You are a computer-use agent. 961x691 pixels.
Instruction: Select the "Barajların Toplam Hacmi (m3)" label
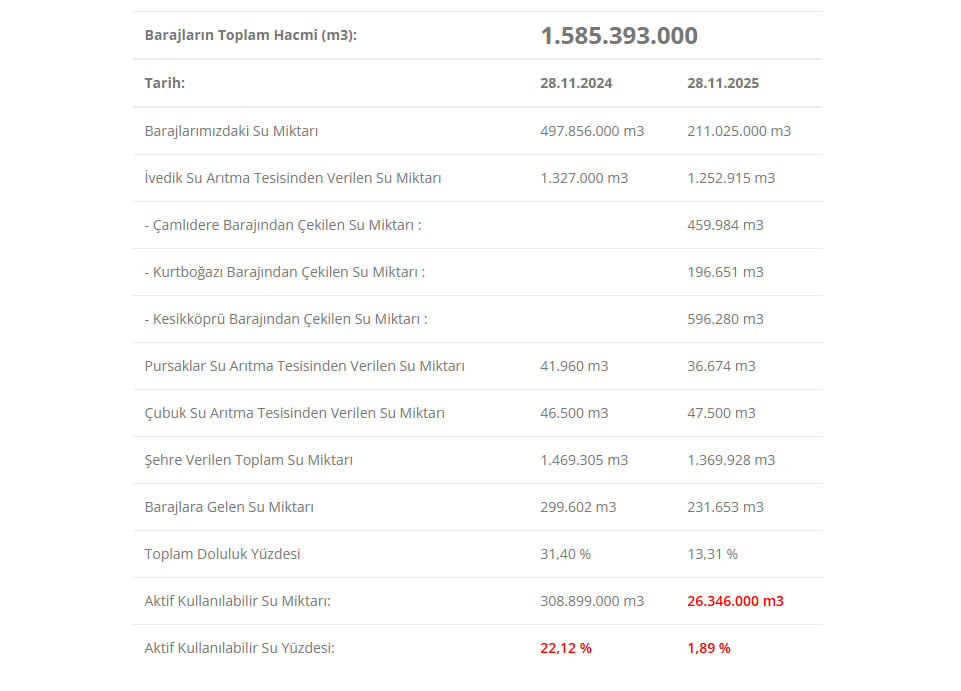pyautogui.click(x=250, y=35)
